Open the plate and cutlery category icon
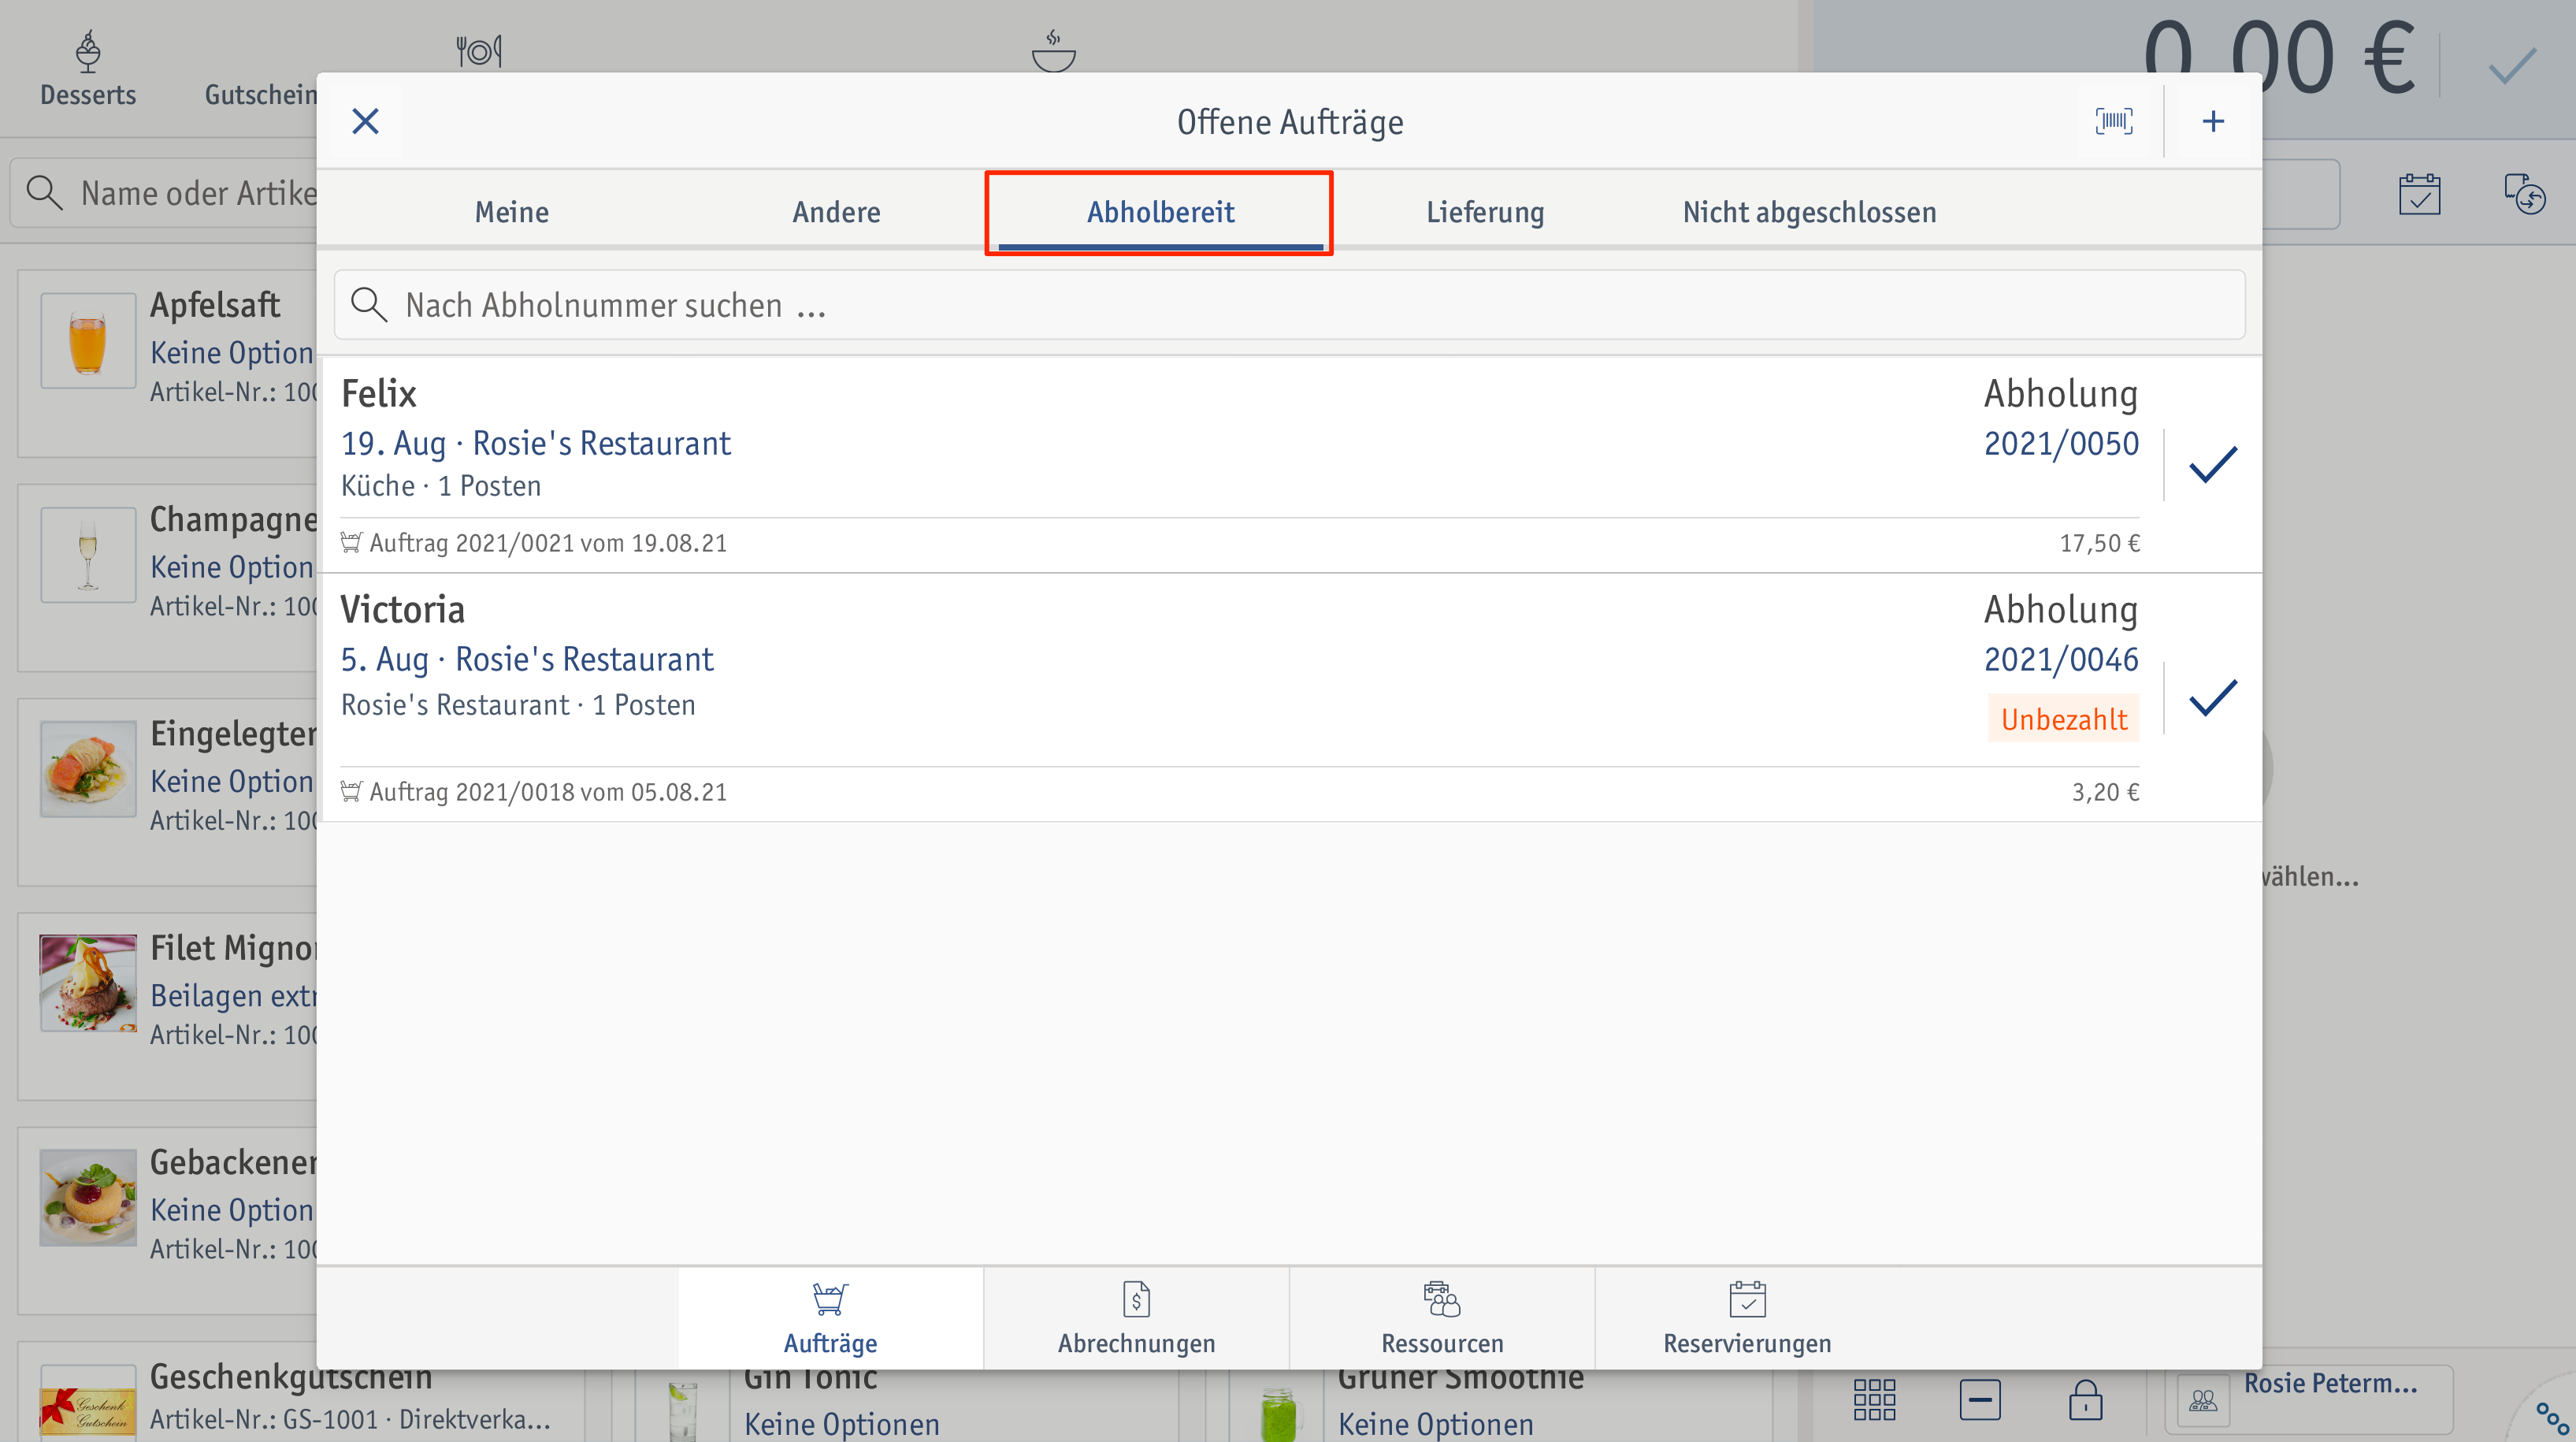The image size is (2576, 1442). pyautogui.click(x=479, y=50)
